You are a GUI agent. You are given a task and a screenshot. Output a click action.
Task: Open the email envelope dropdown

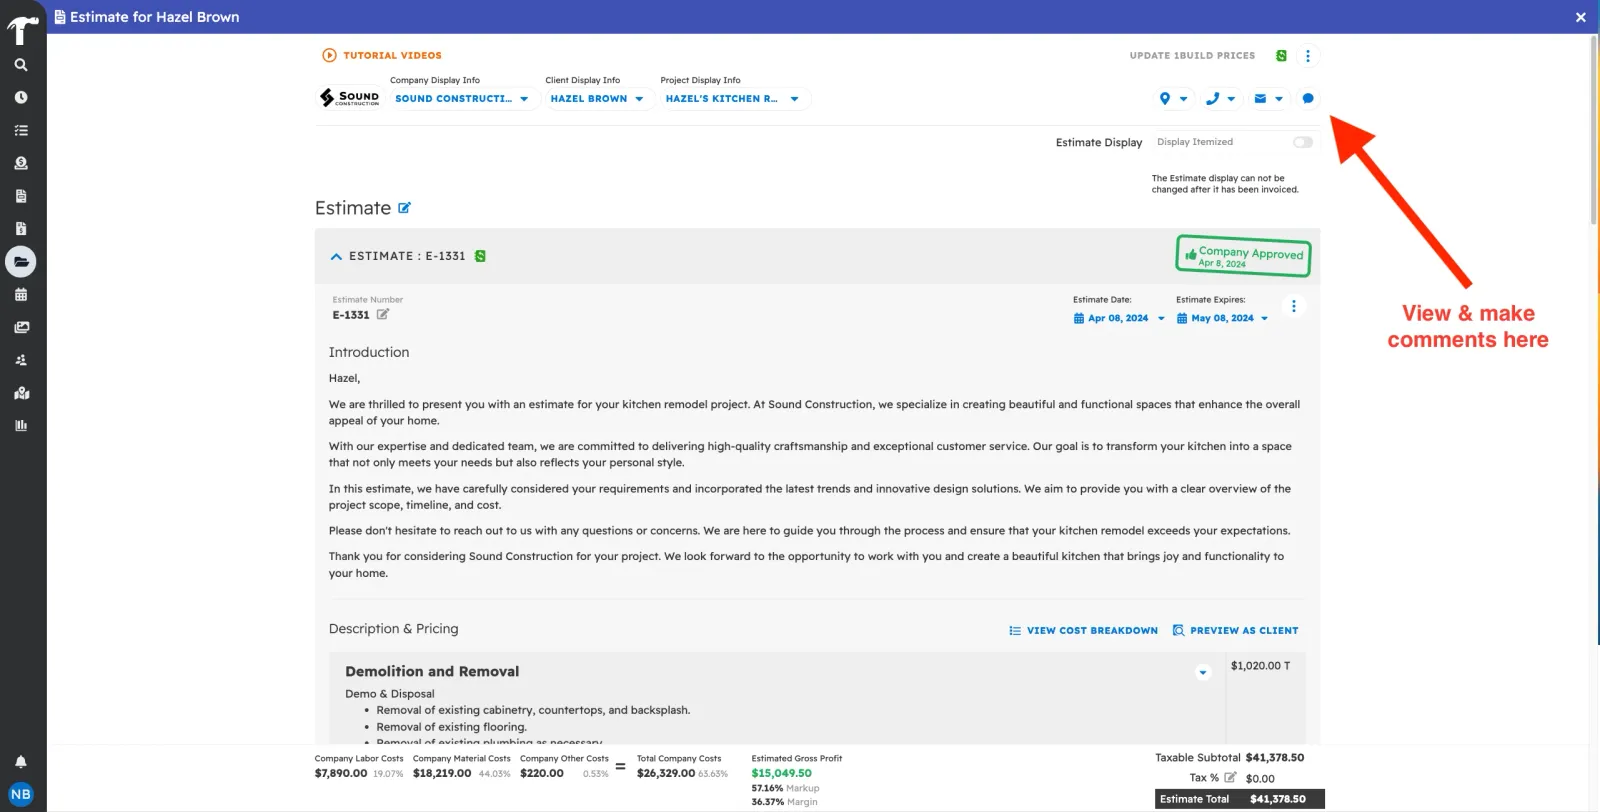tap(1268, 99)
